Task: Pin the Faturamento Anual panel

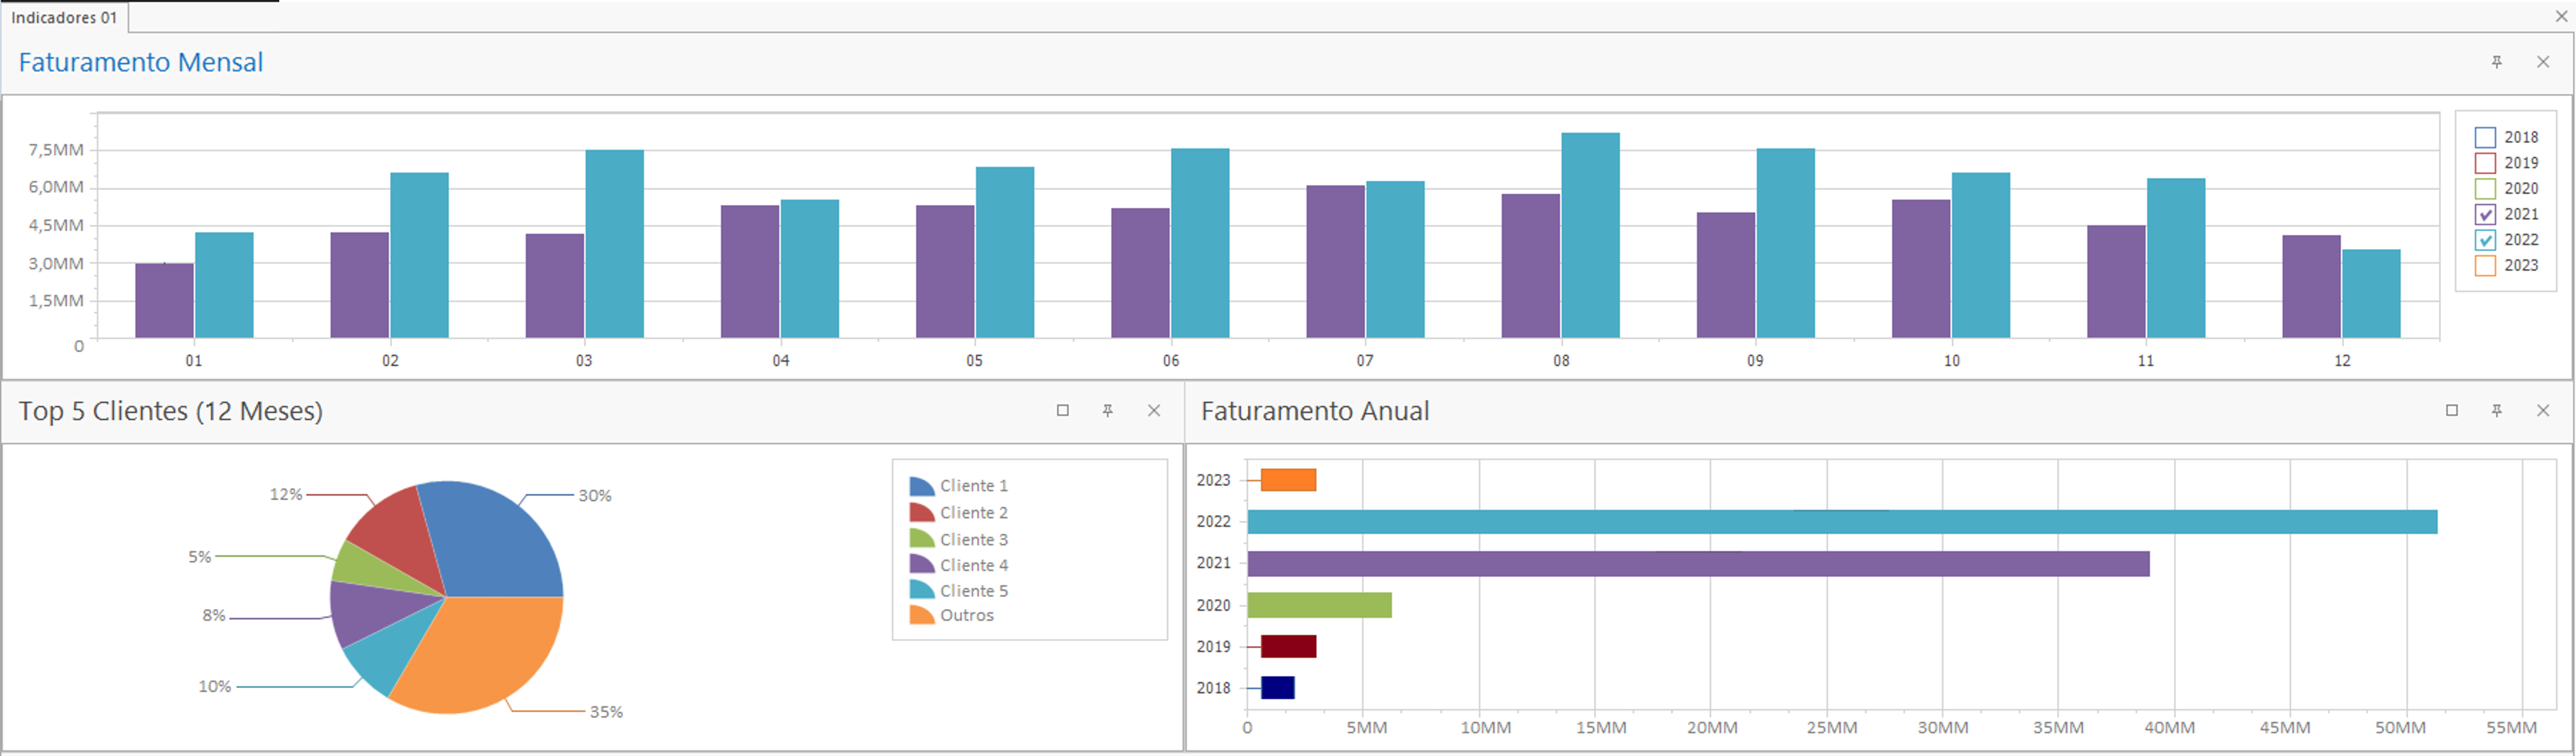Action: [2497, 410]
